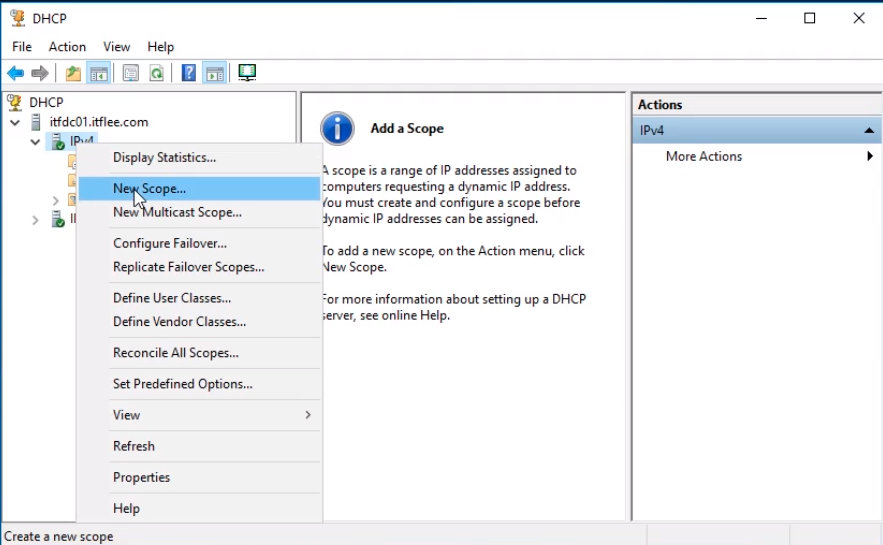
Task: Select Configure Failover... menu entry
Action: (170, 243)
